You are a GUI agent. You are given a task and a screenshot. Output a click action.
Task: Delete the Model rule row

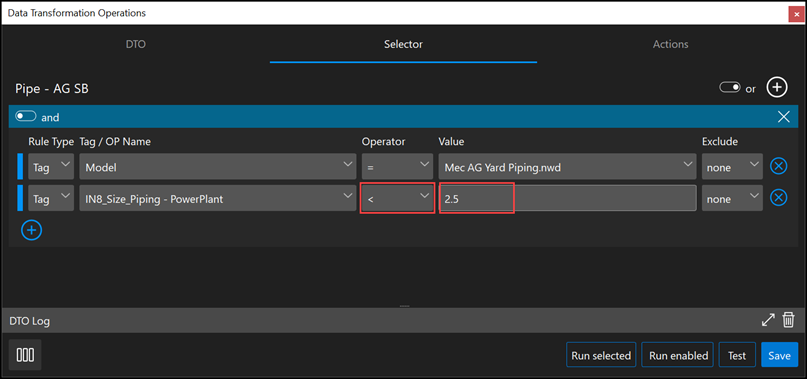click(779, 166)
